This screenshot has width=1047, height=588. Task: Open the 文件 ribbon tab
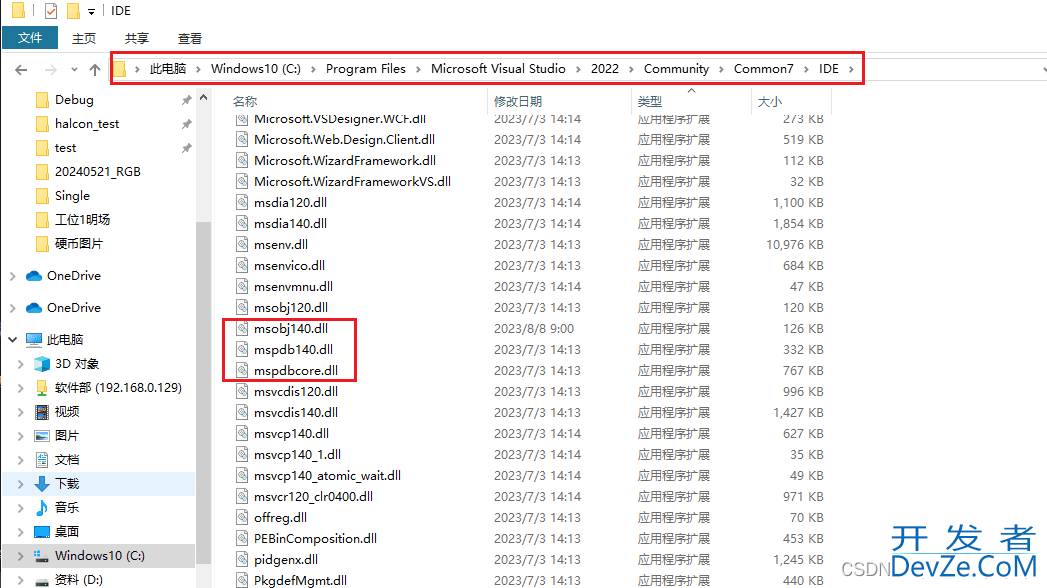[x=30, y=38]
